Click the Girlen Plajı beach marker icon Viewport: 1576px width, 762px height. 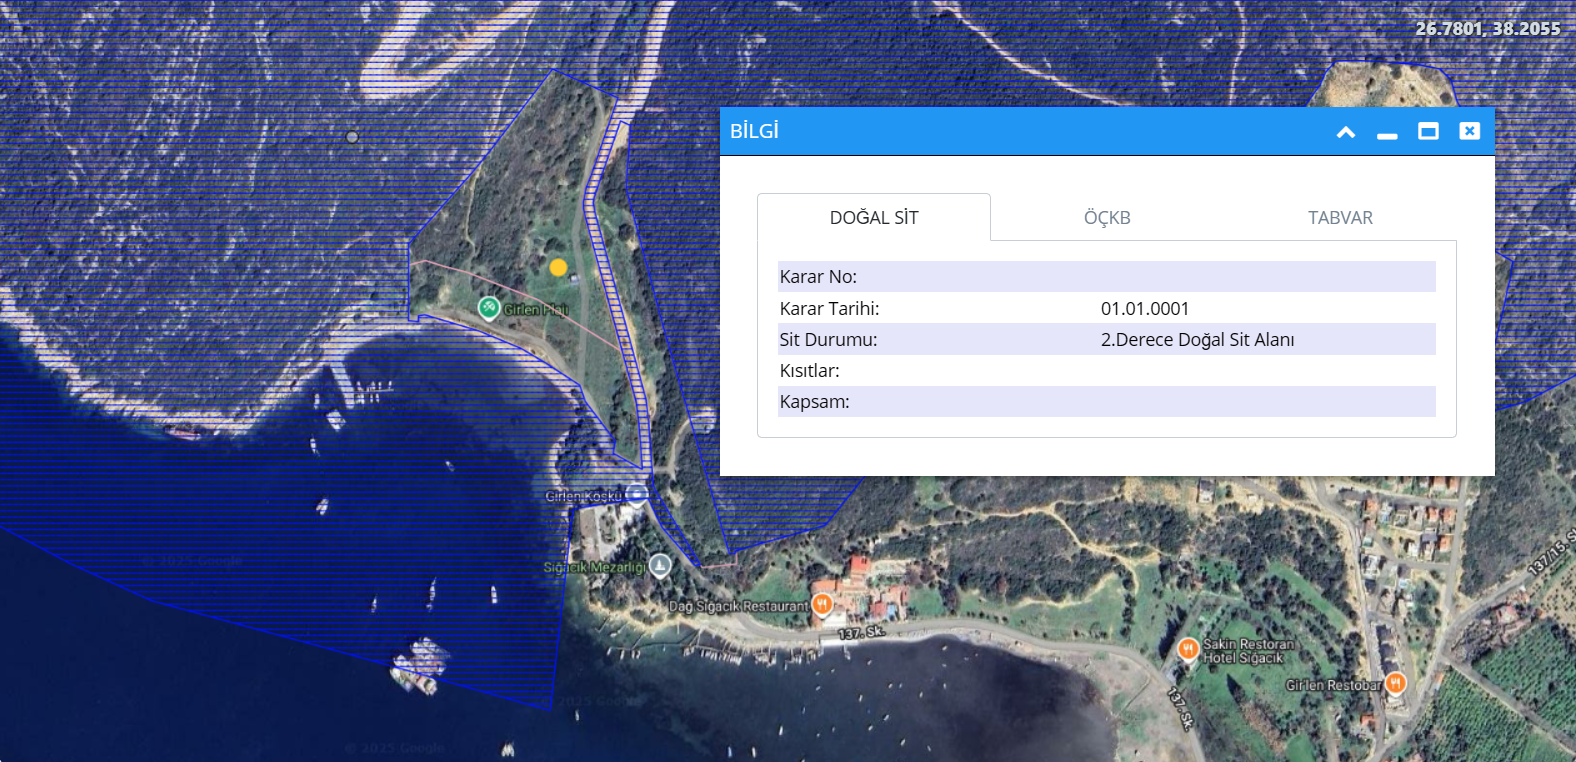tap(489, 308)
